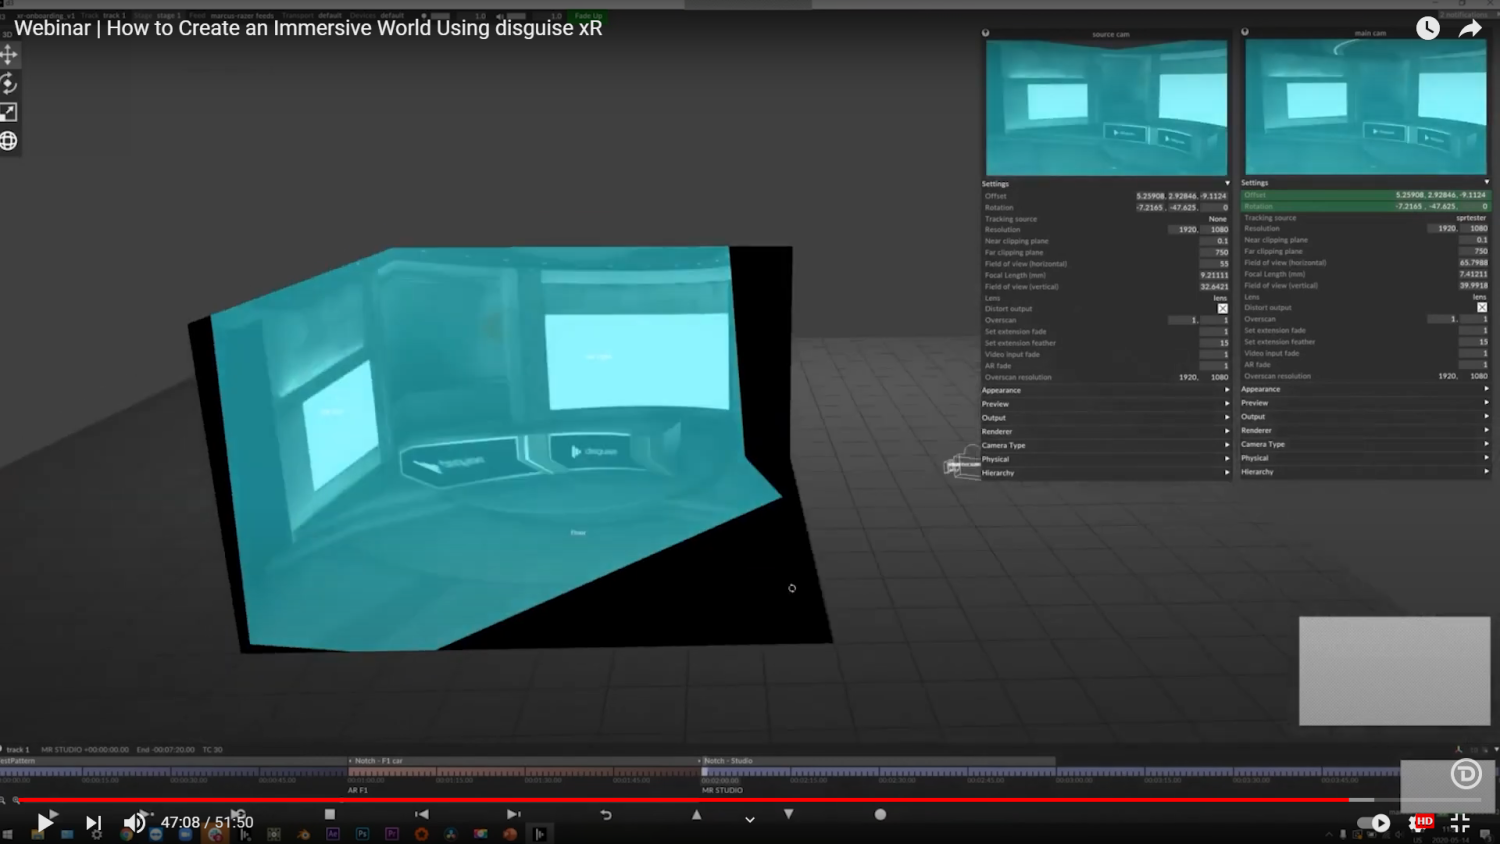Exit full screen mode
Viewport: 1500px width, 844px height.
1460,823
